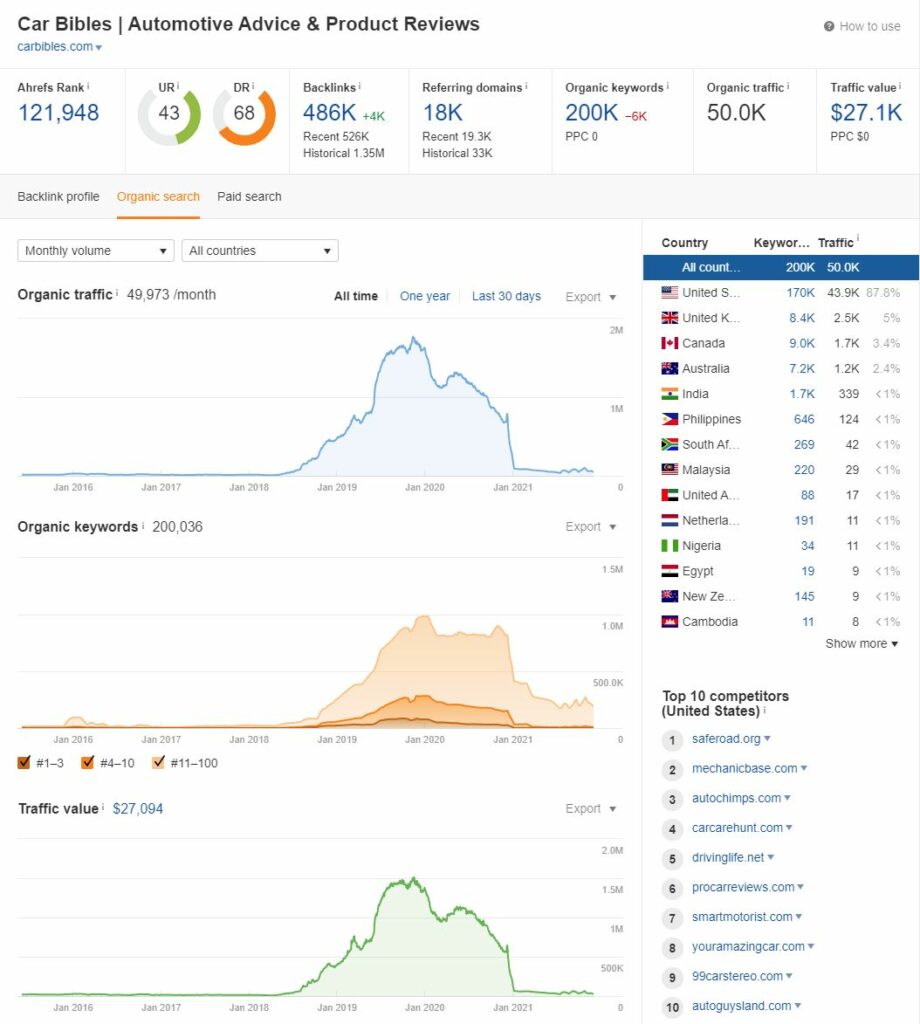Switch to the Paid search tab
920x1024 pixels.
(x=249, y=197)
